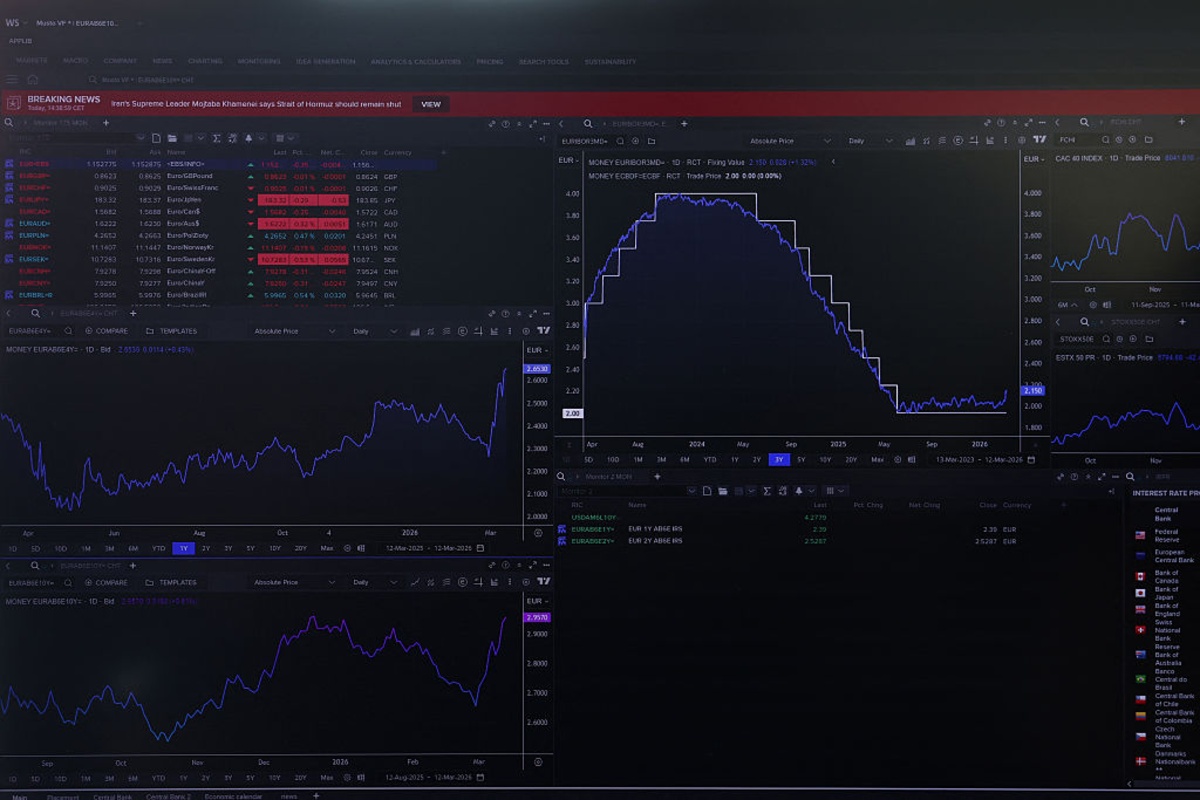Open the SUSTAINABILITY menu
This screenshot has width=1200, height=800.
[x=610, y=61]
